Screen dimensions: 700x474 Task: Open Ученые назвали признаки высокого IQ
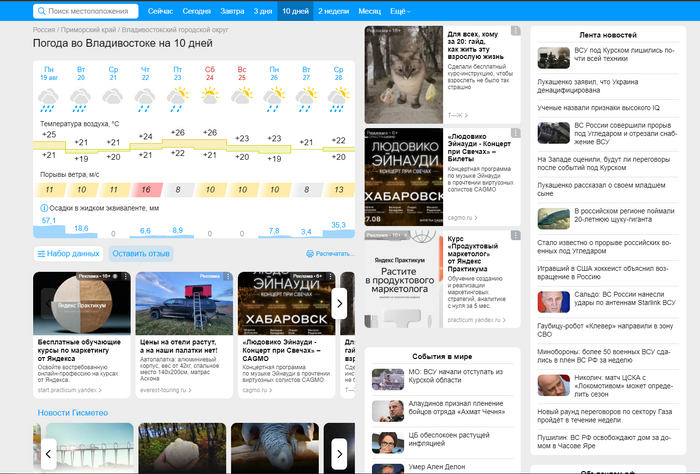(x=598, y=108)
